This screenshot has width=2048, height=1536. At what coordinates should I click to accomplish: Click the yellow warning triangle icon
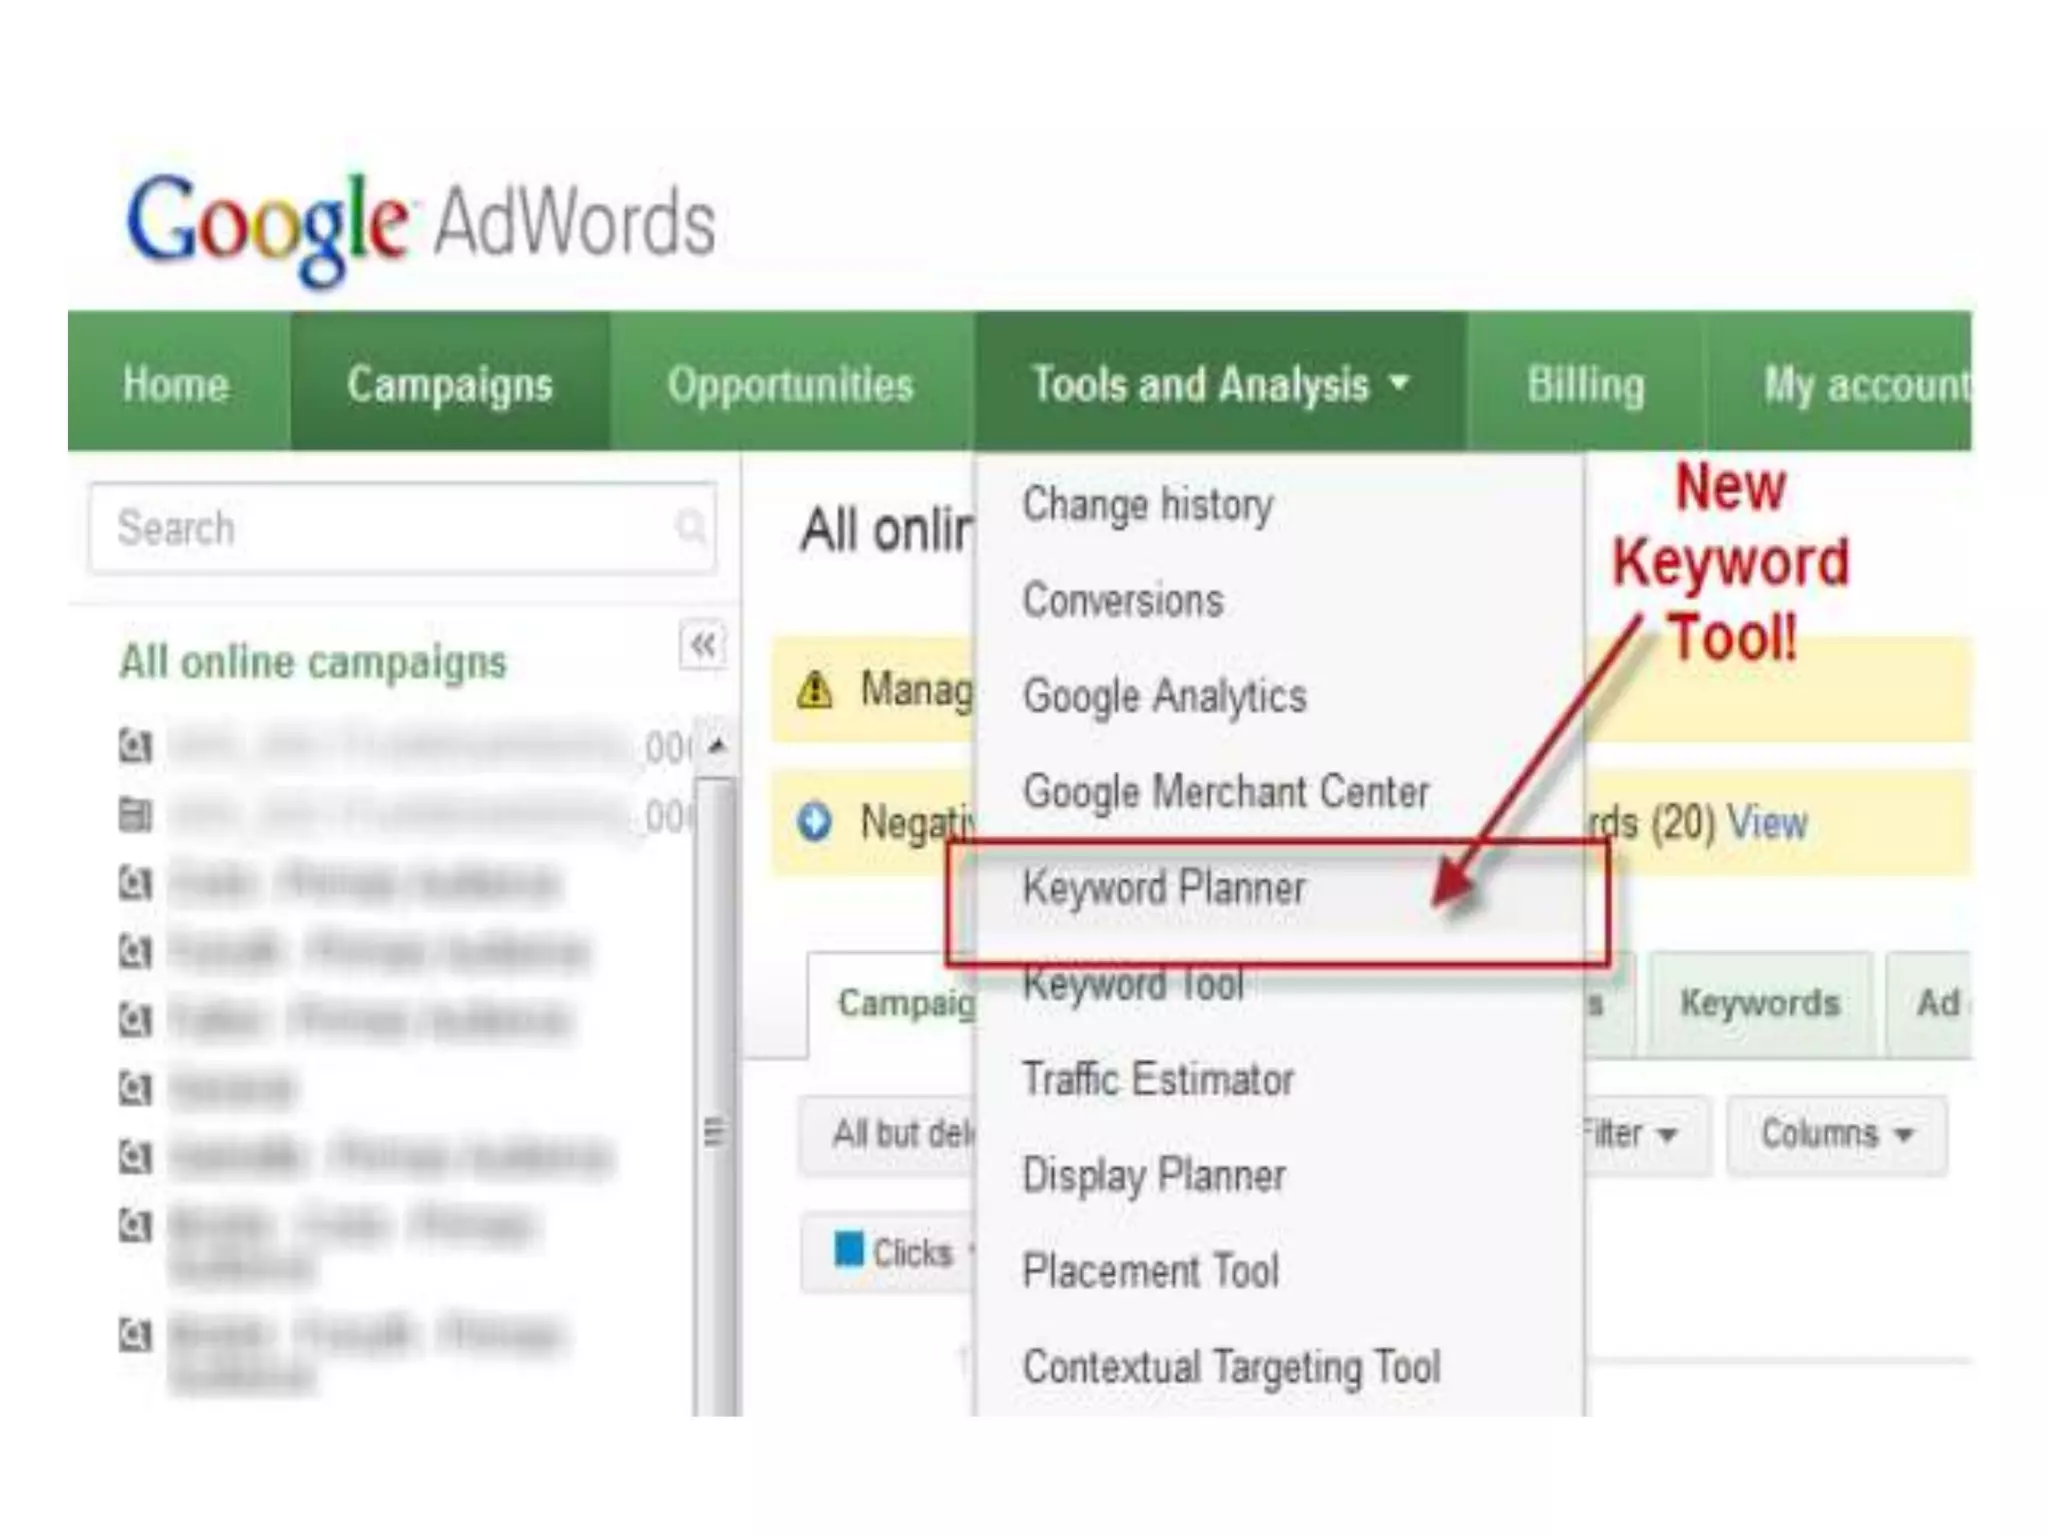[x=815, y=689]
